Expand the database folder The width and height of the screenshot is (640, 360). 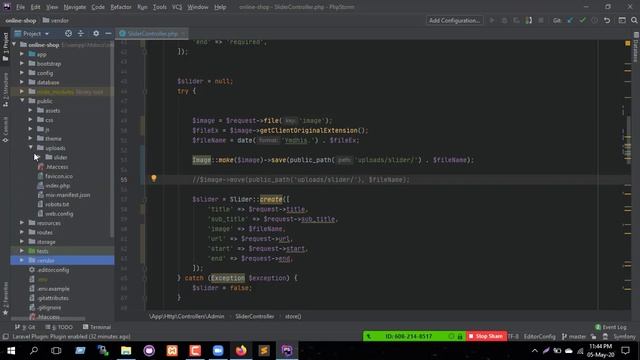(x=22, y=82)
